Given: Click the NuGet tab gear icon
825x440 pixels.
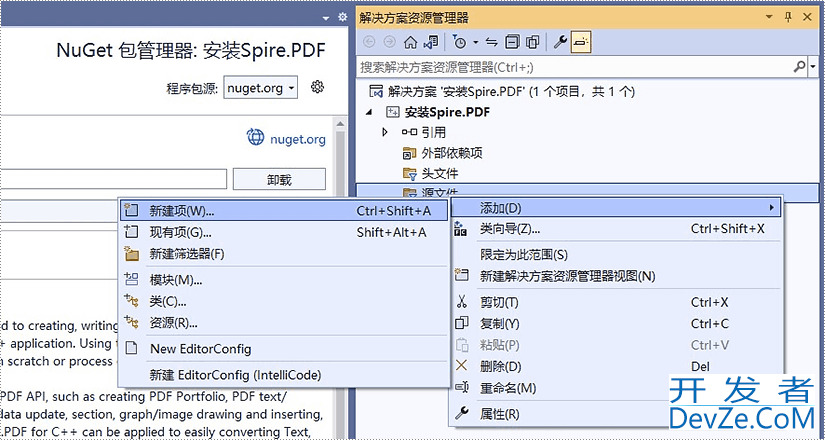Looking at the screenshot, I should pos(343,17).
